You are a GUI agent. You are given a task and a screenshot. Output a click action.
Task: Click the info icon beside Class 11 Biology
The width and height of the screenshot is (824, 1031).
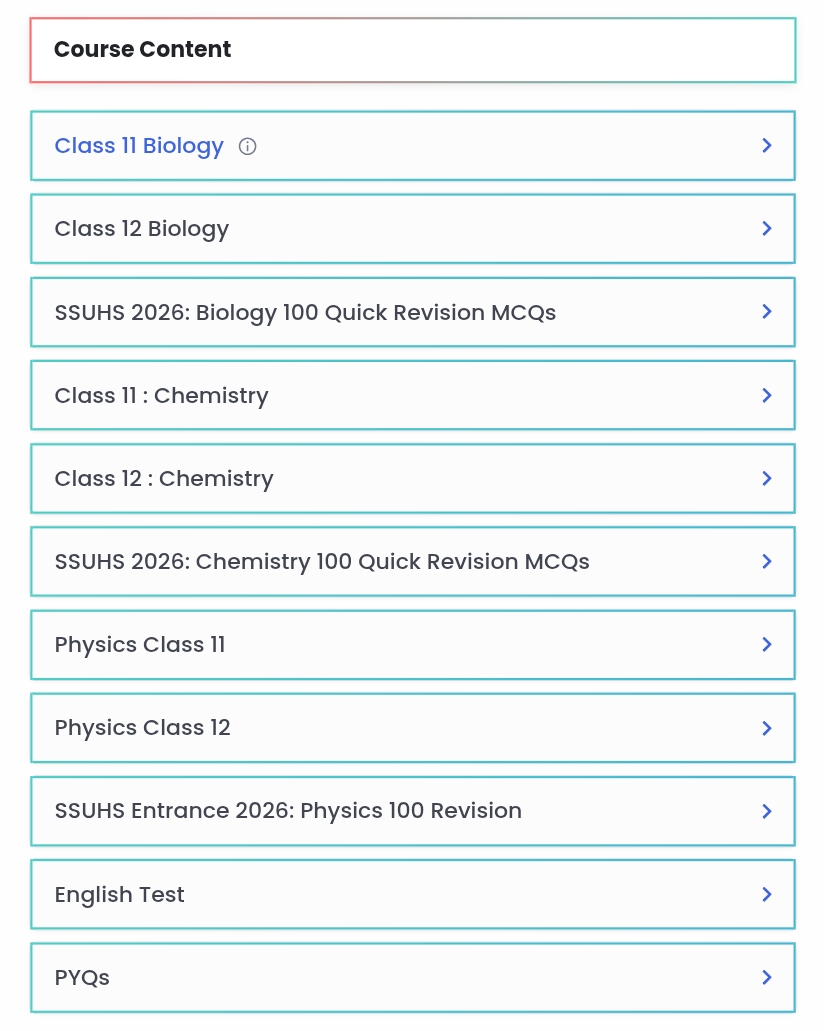248,146
